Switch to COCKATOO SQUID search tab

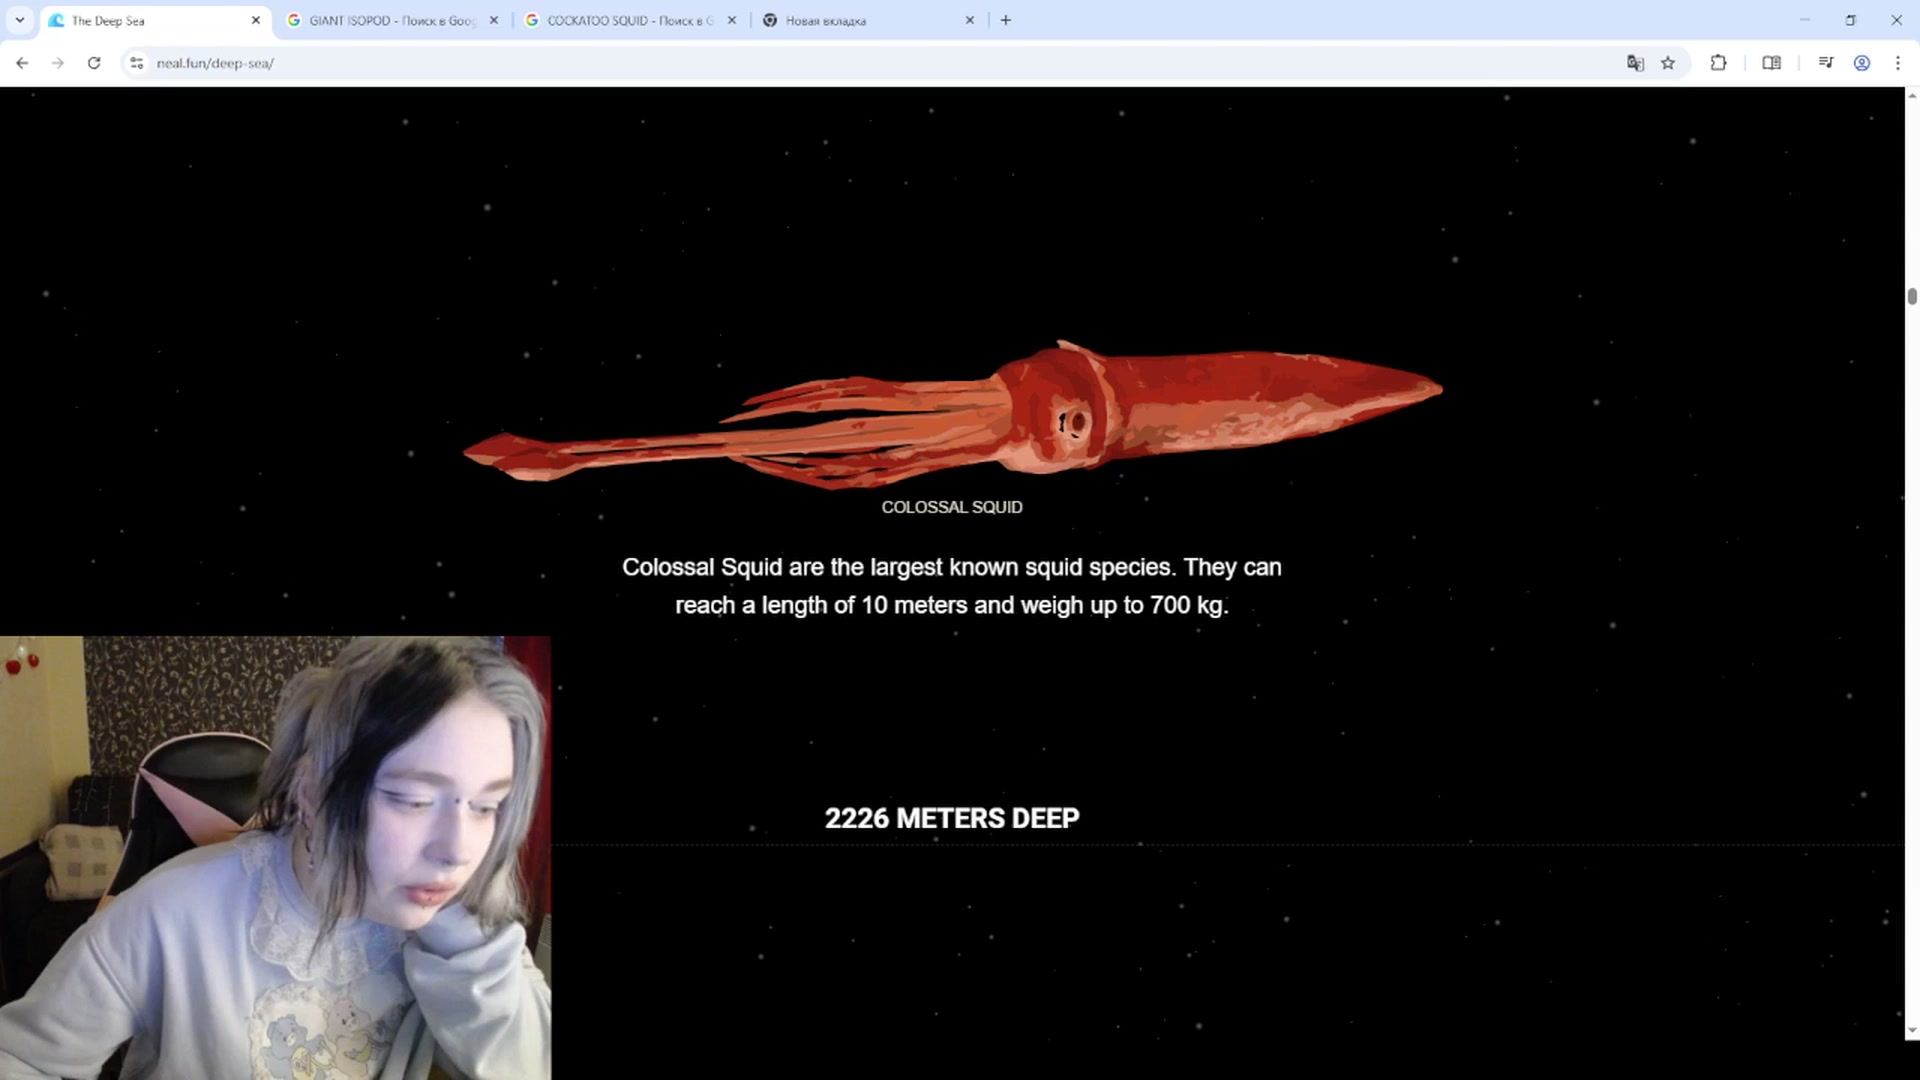click(628, 20)
